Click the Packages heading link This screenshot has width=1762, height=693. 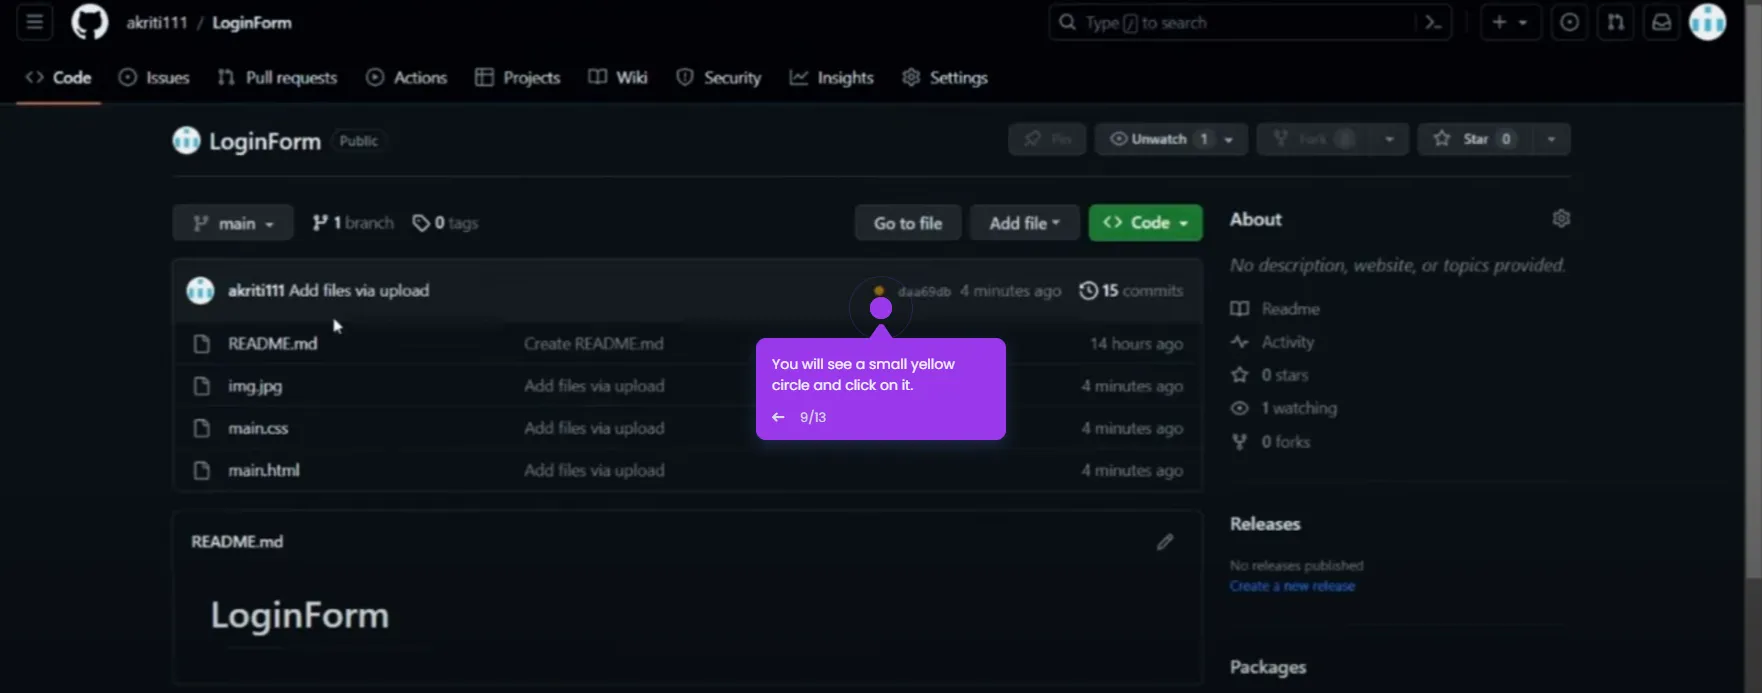[1268, 667]
